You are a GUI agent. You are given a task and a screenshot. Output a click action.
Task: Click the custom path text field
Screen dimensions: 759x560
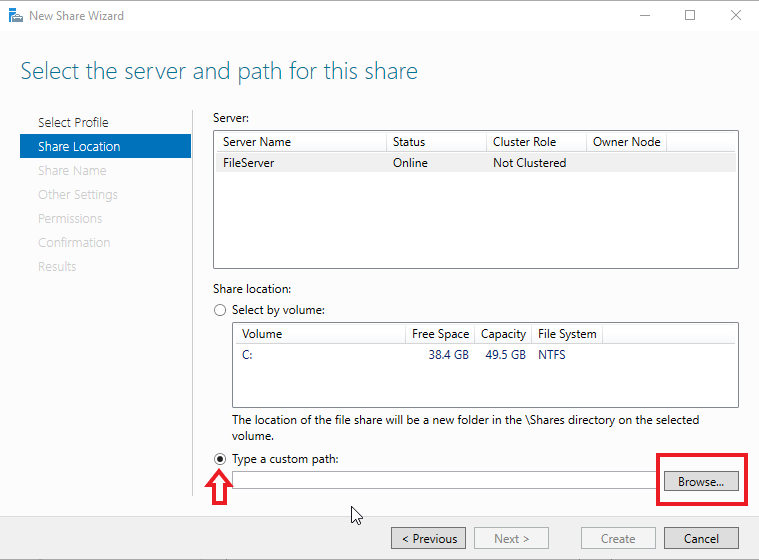(x=444, y=480)
